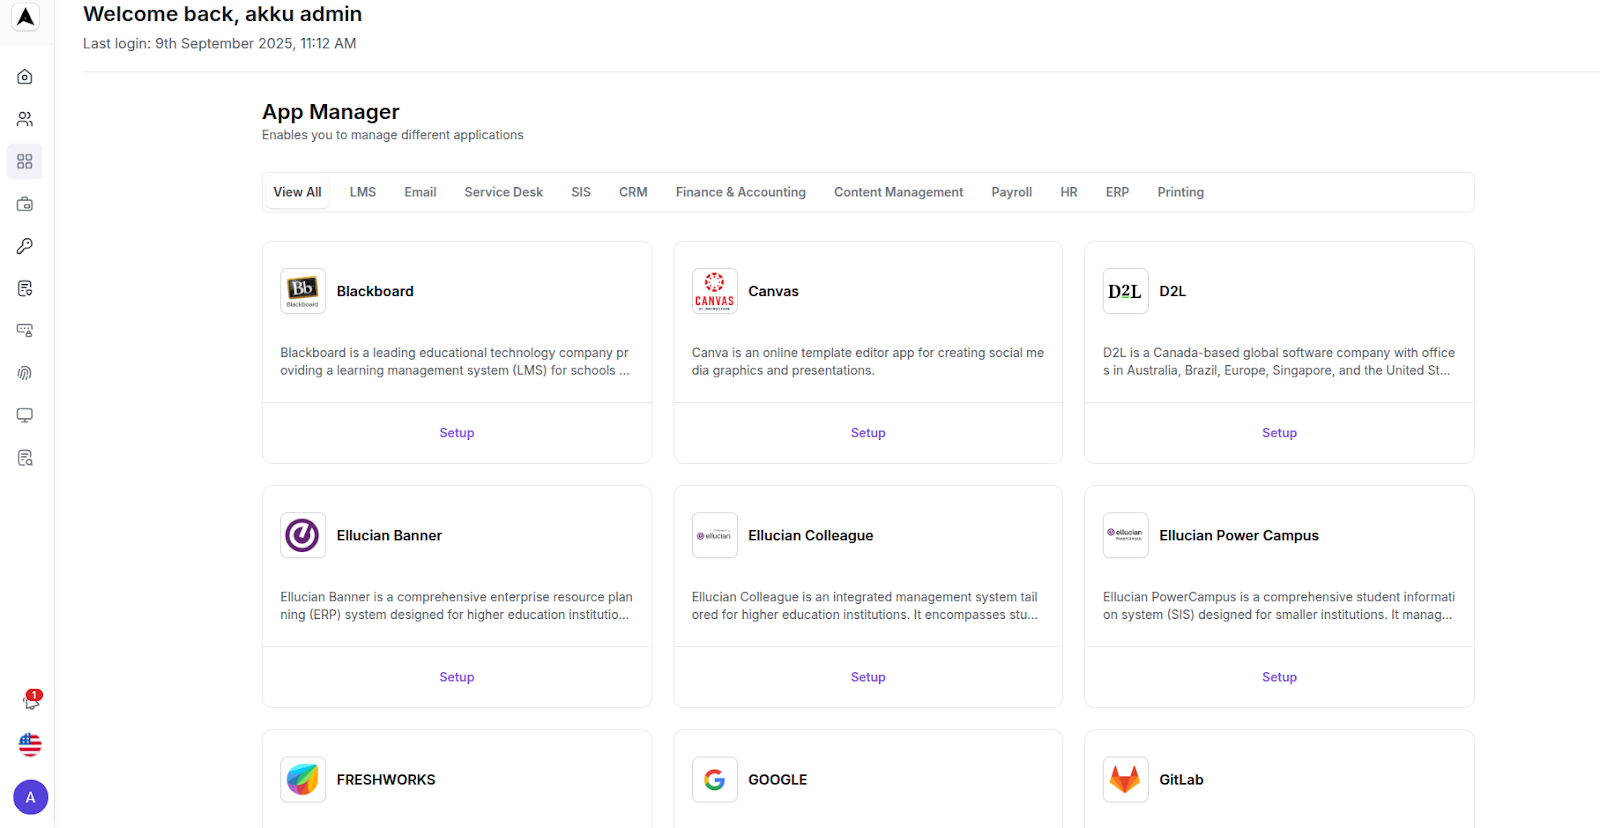Click the Ellucian PowerCampus description text
Viewport: 1600px width, 828px height.
[x=1279, y=605]
